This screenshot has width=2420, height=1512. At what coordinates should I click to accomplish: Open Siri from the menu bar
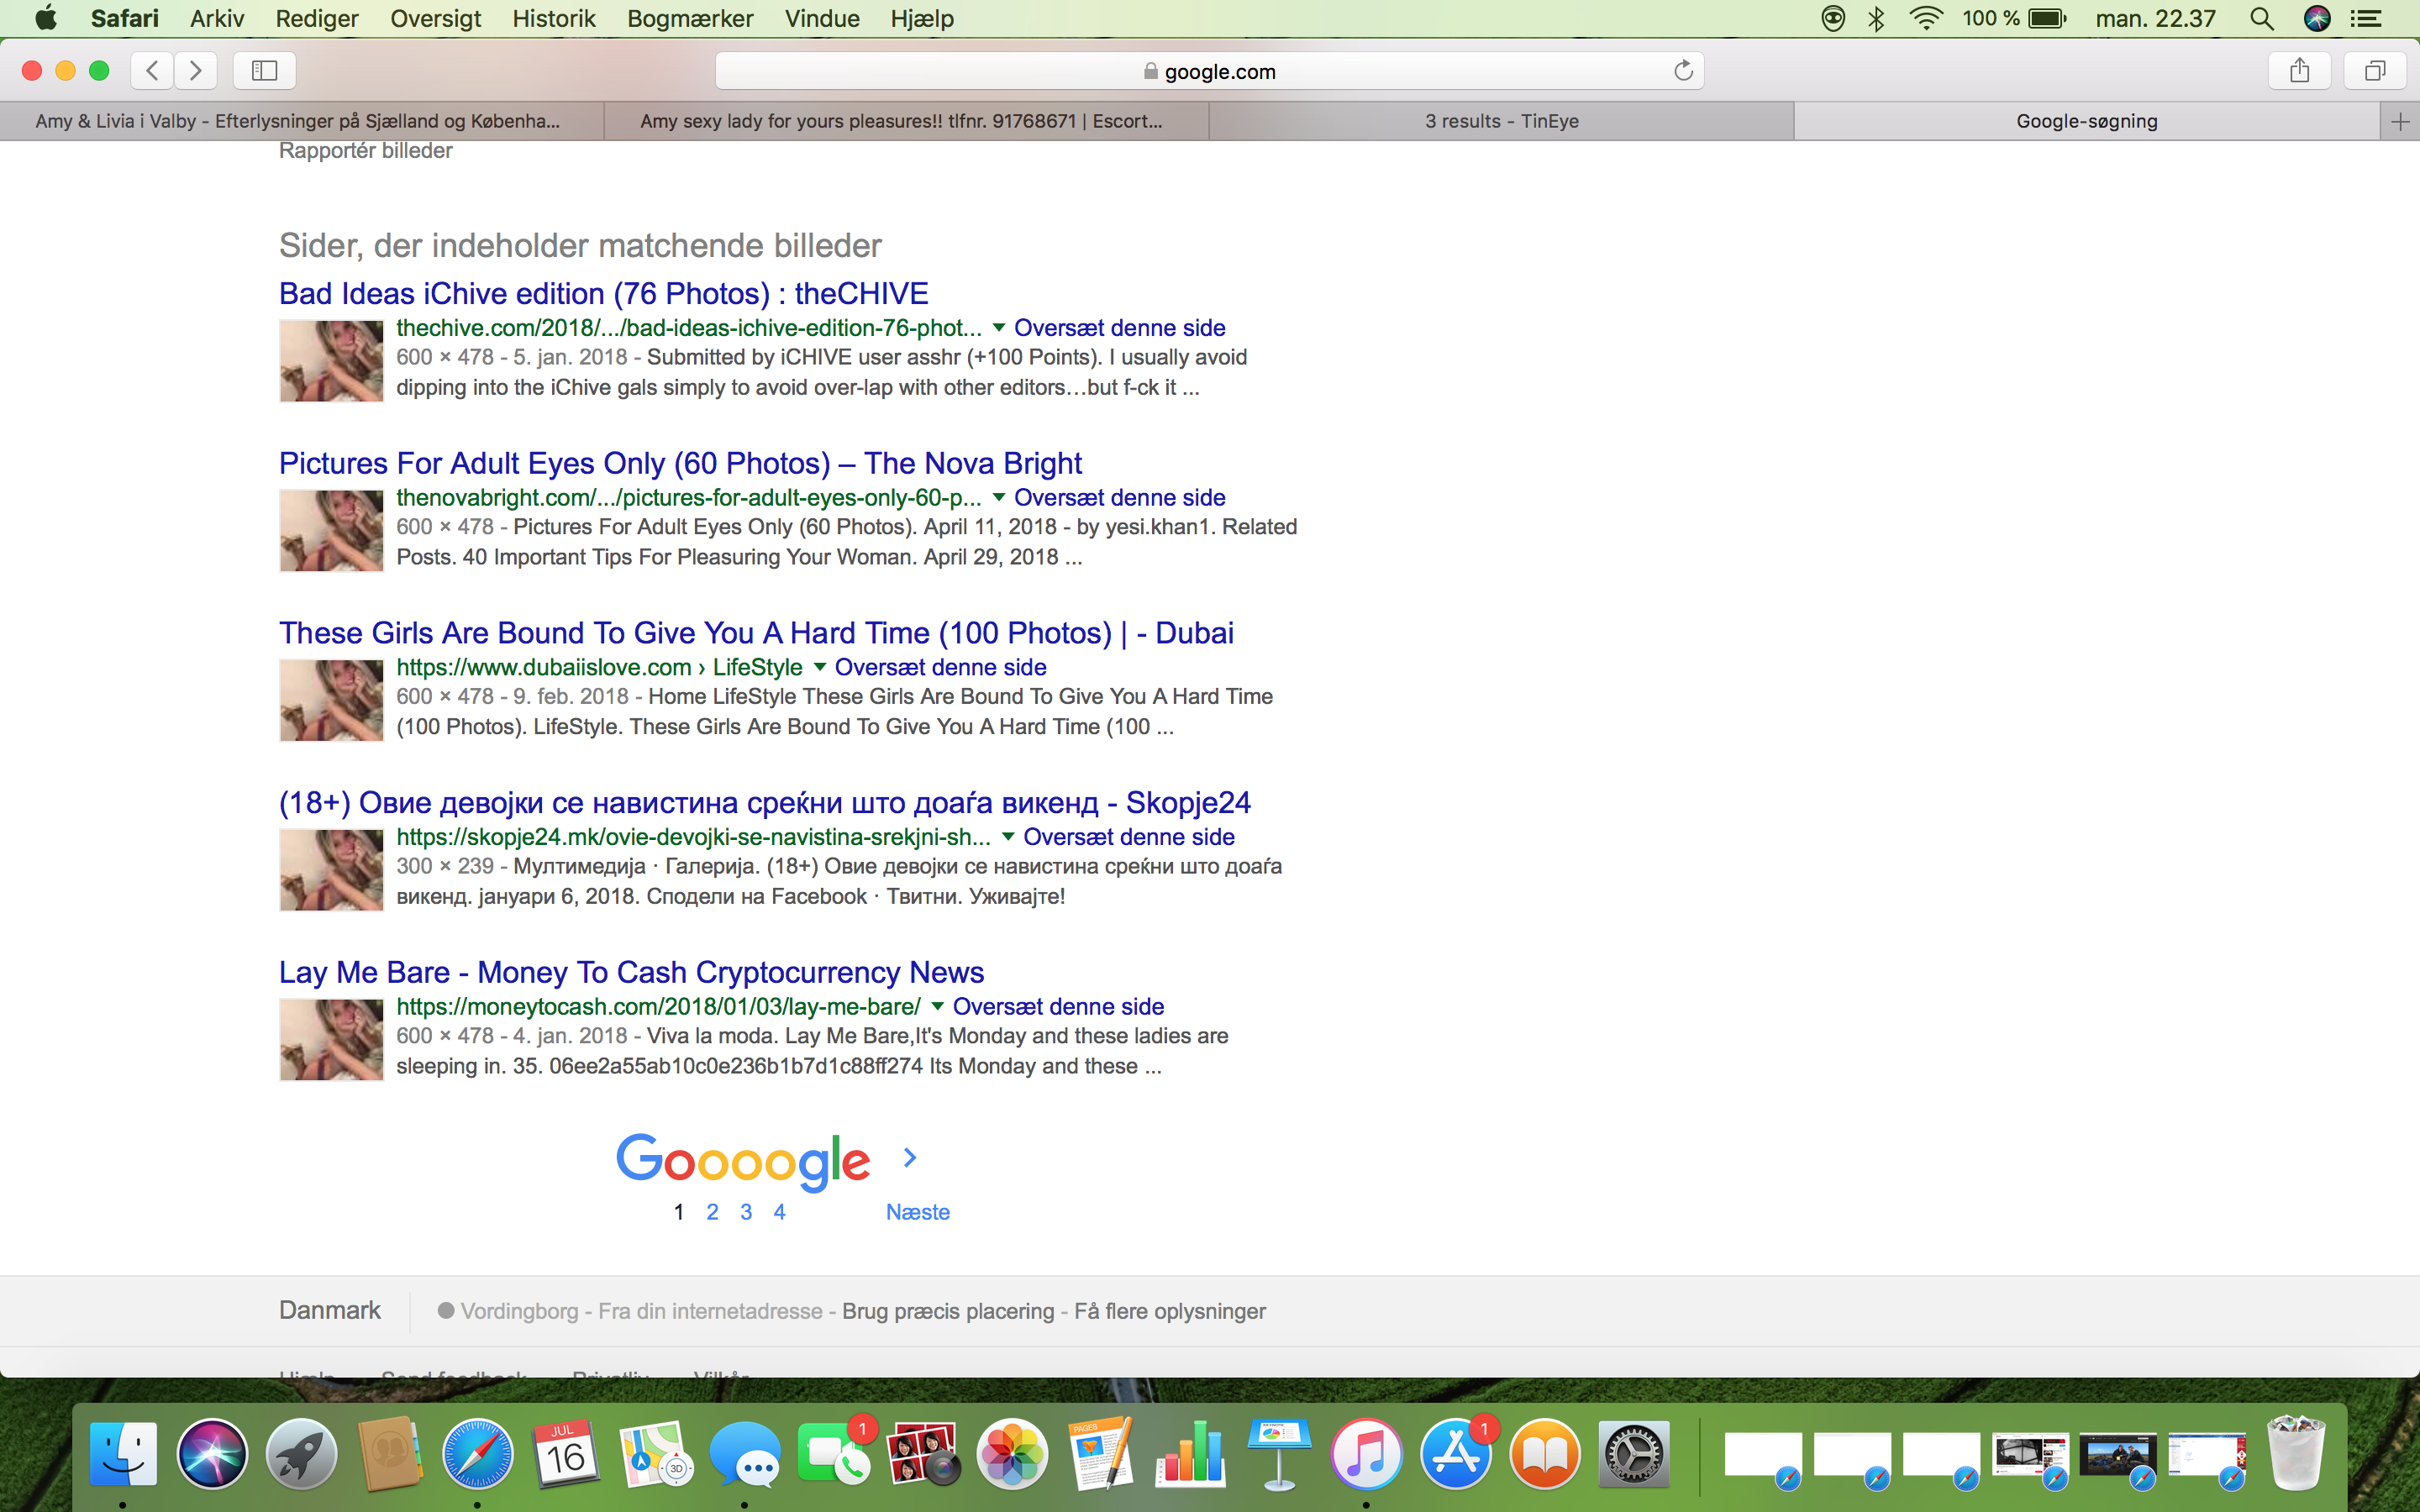coord(2317,18)
